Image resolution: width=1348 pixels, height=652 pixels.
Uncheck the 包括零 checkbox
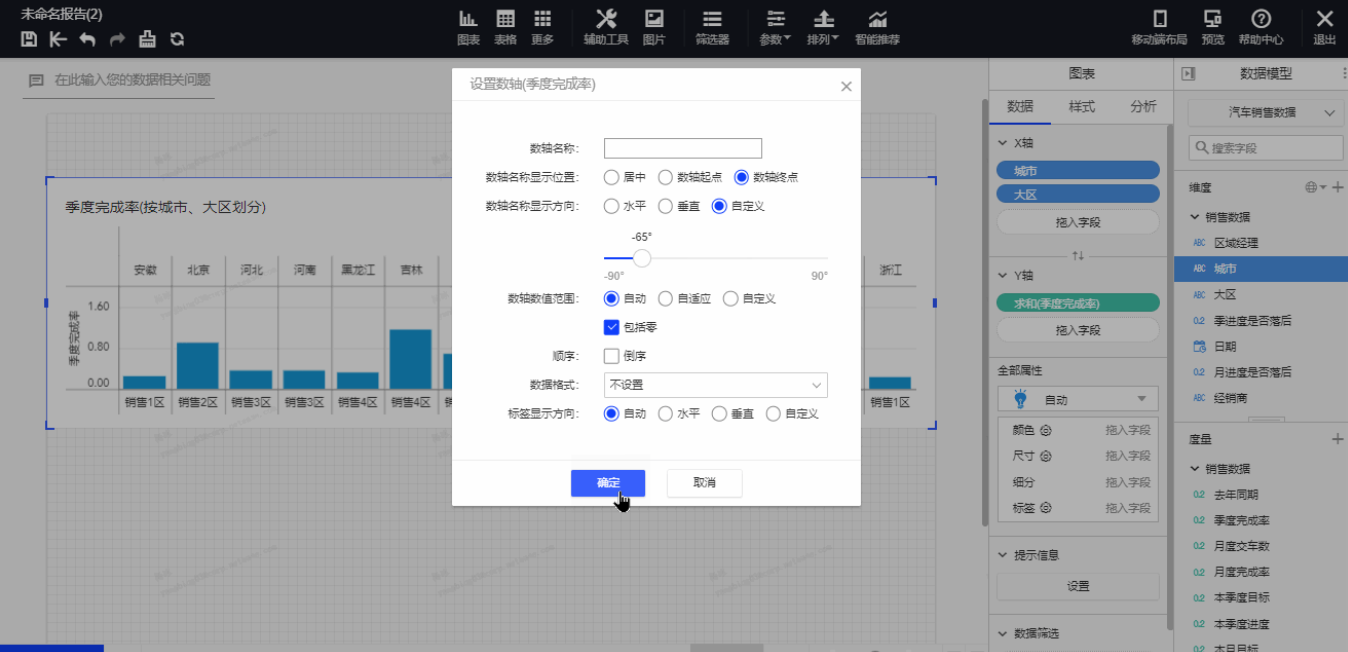point(612,327)
